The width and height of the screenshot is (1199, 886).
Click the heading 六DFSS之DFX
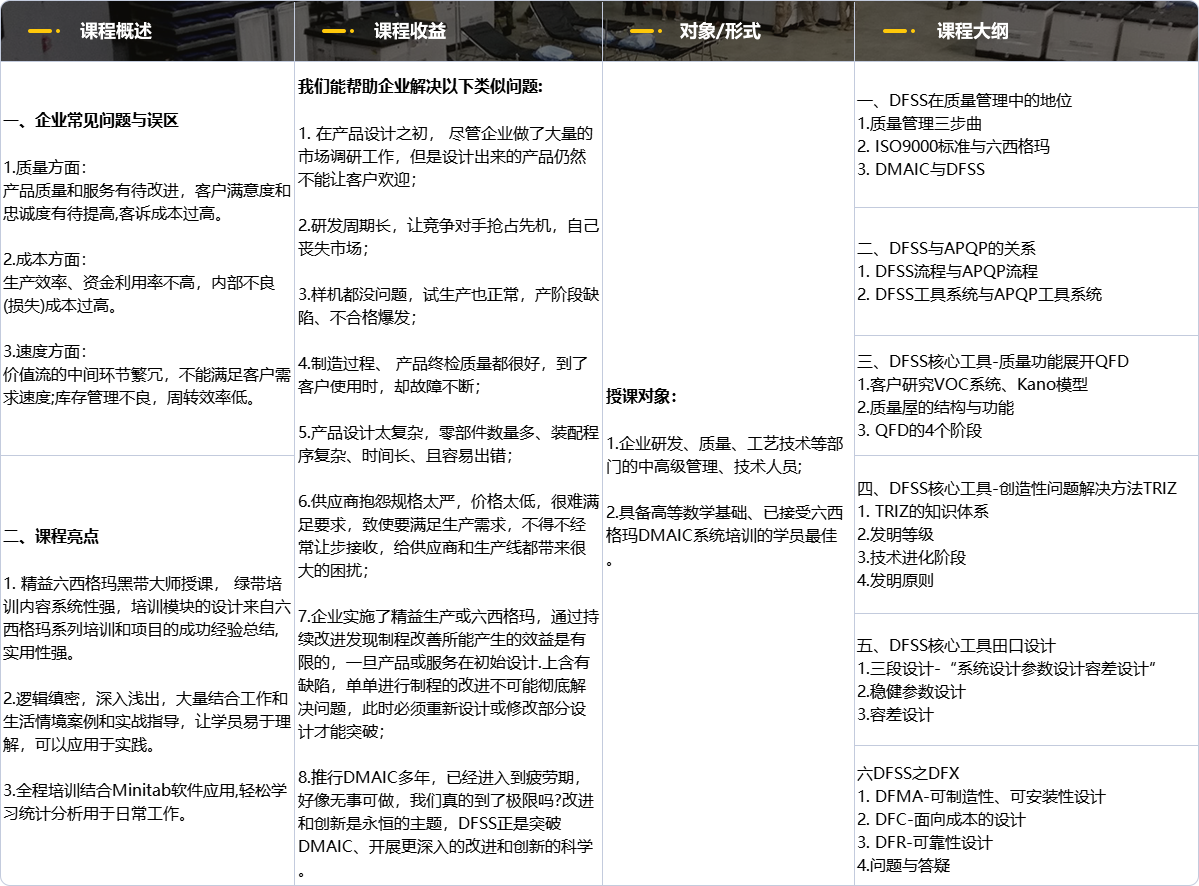(908, 773)
